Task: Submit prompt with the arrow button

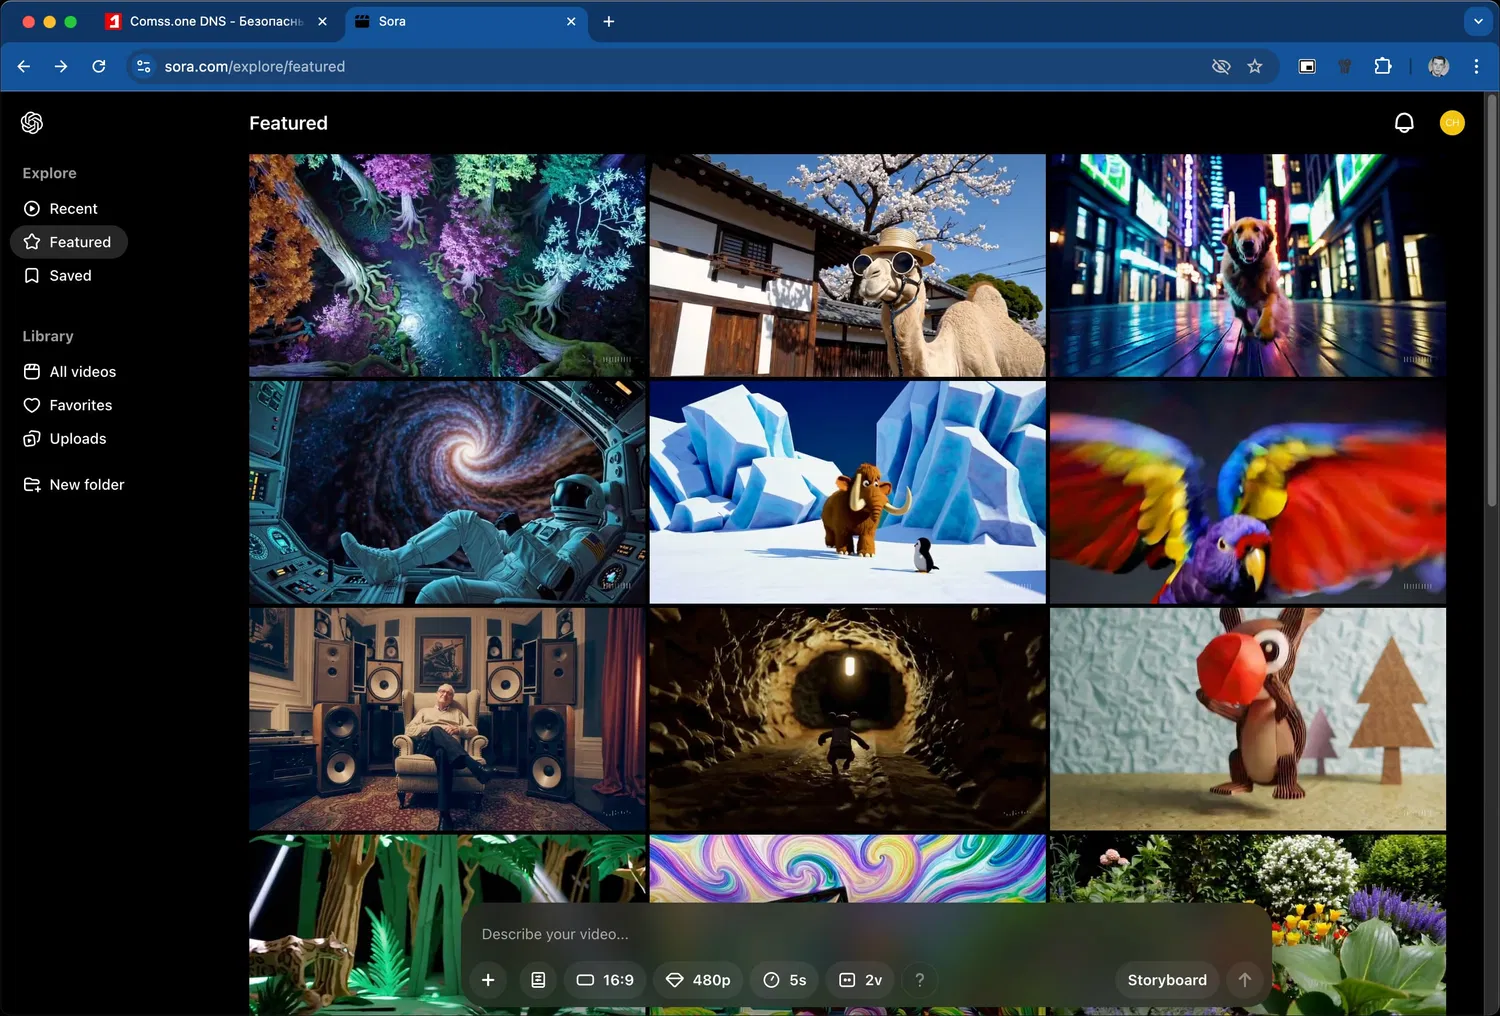Action: tap(1245, 980)
